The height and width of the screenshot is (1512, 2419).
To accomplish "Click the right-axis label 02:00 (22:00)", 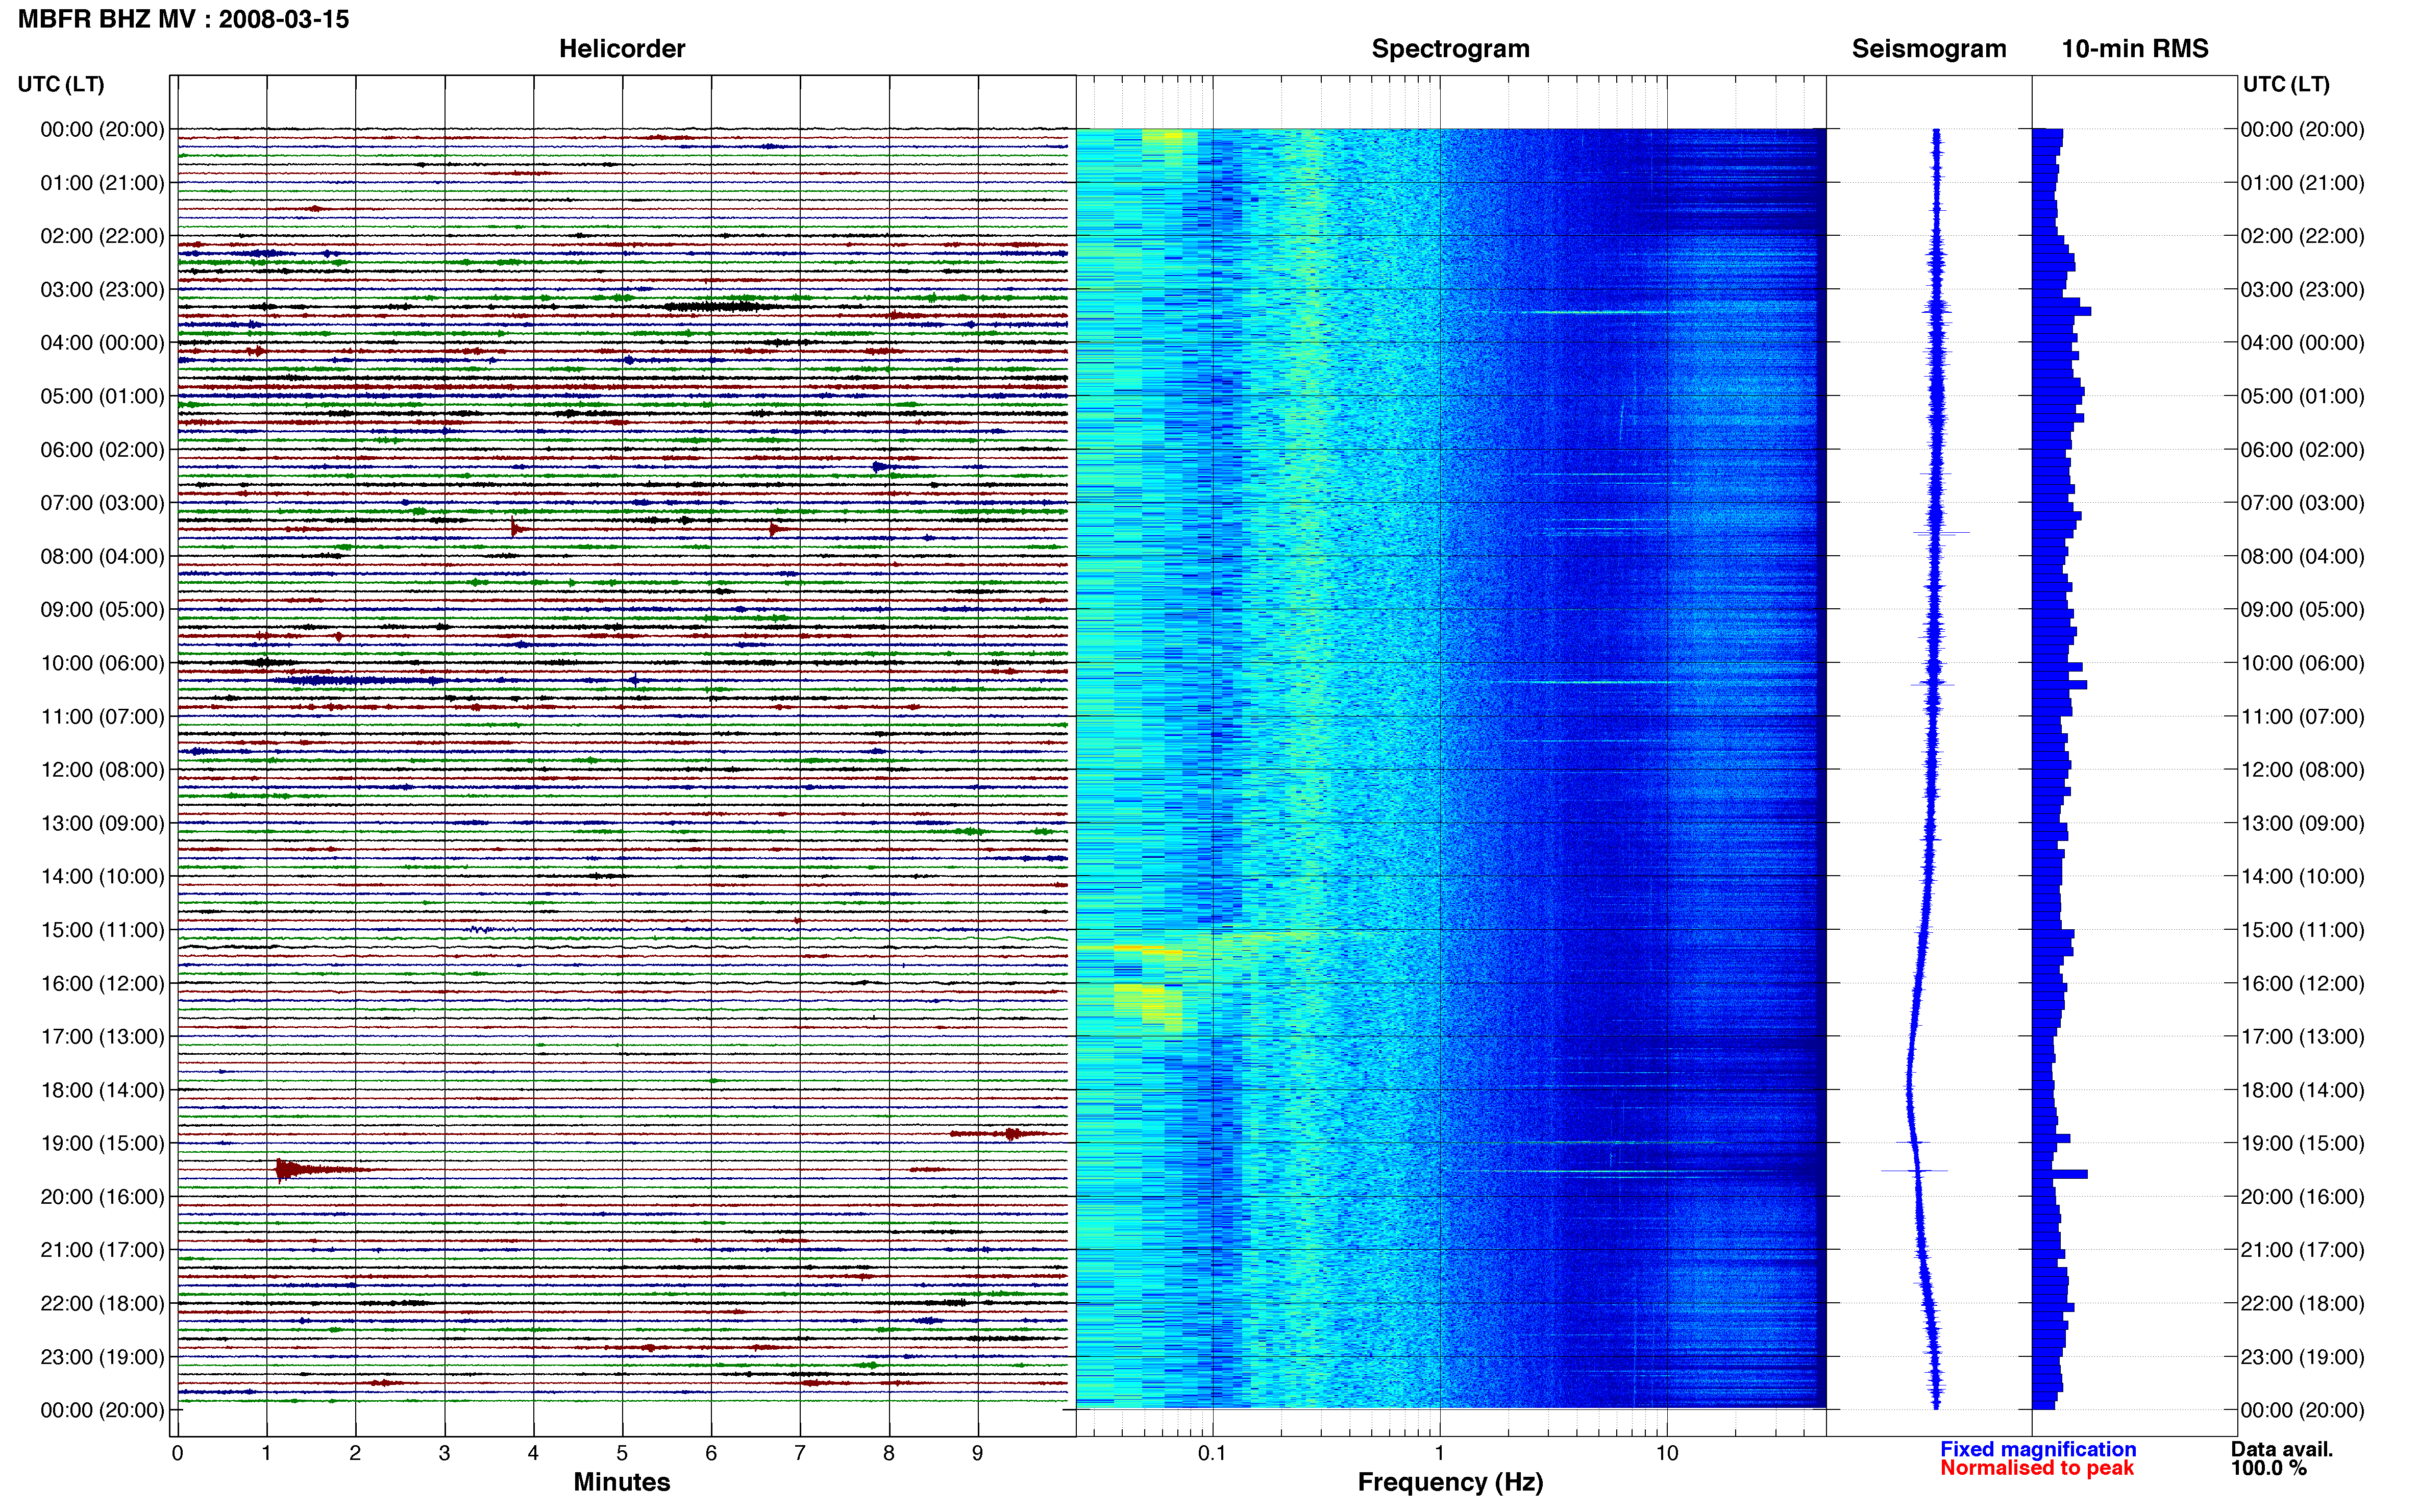I will click(x=2302, y=236).
